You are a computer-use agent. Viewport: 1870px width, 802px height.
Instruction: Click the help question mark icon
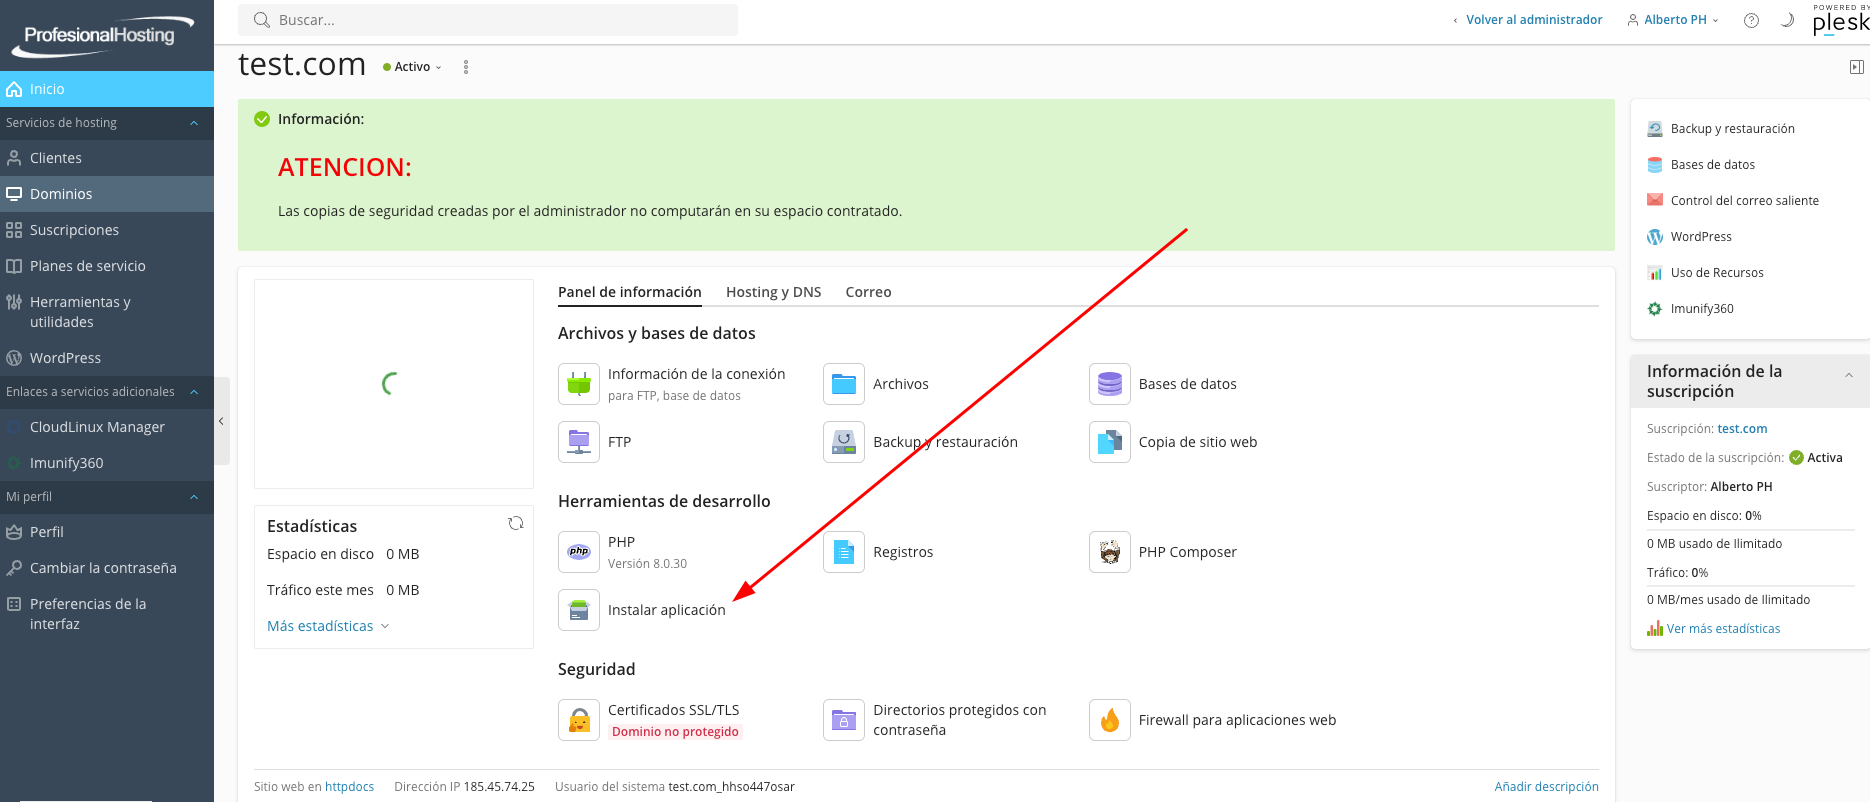click(x=1751, y=20)
